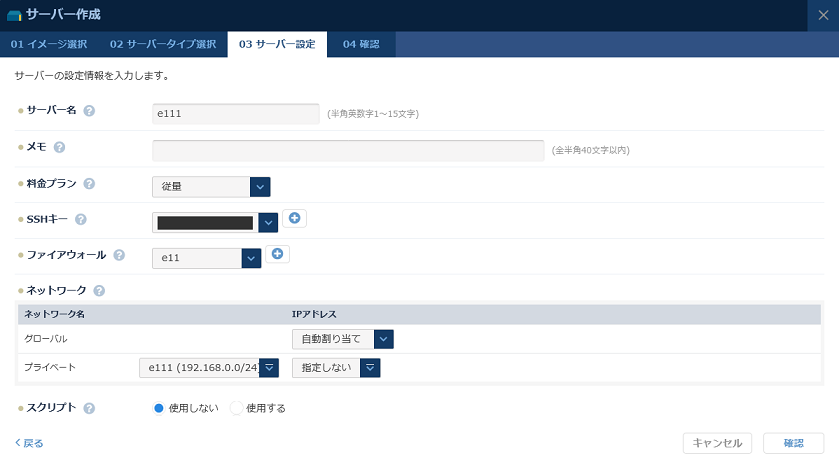839x467 pixels.
Task: Click the キャンセル button
Action: coord(717,443)
